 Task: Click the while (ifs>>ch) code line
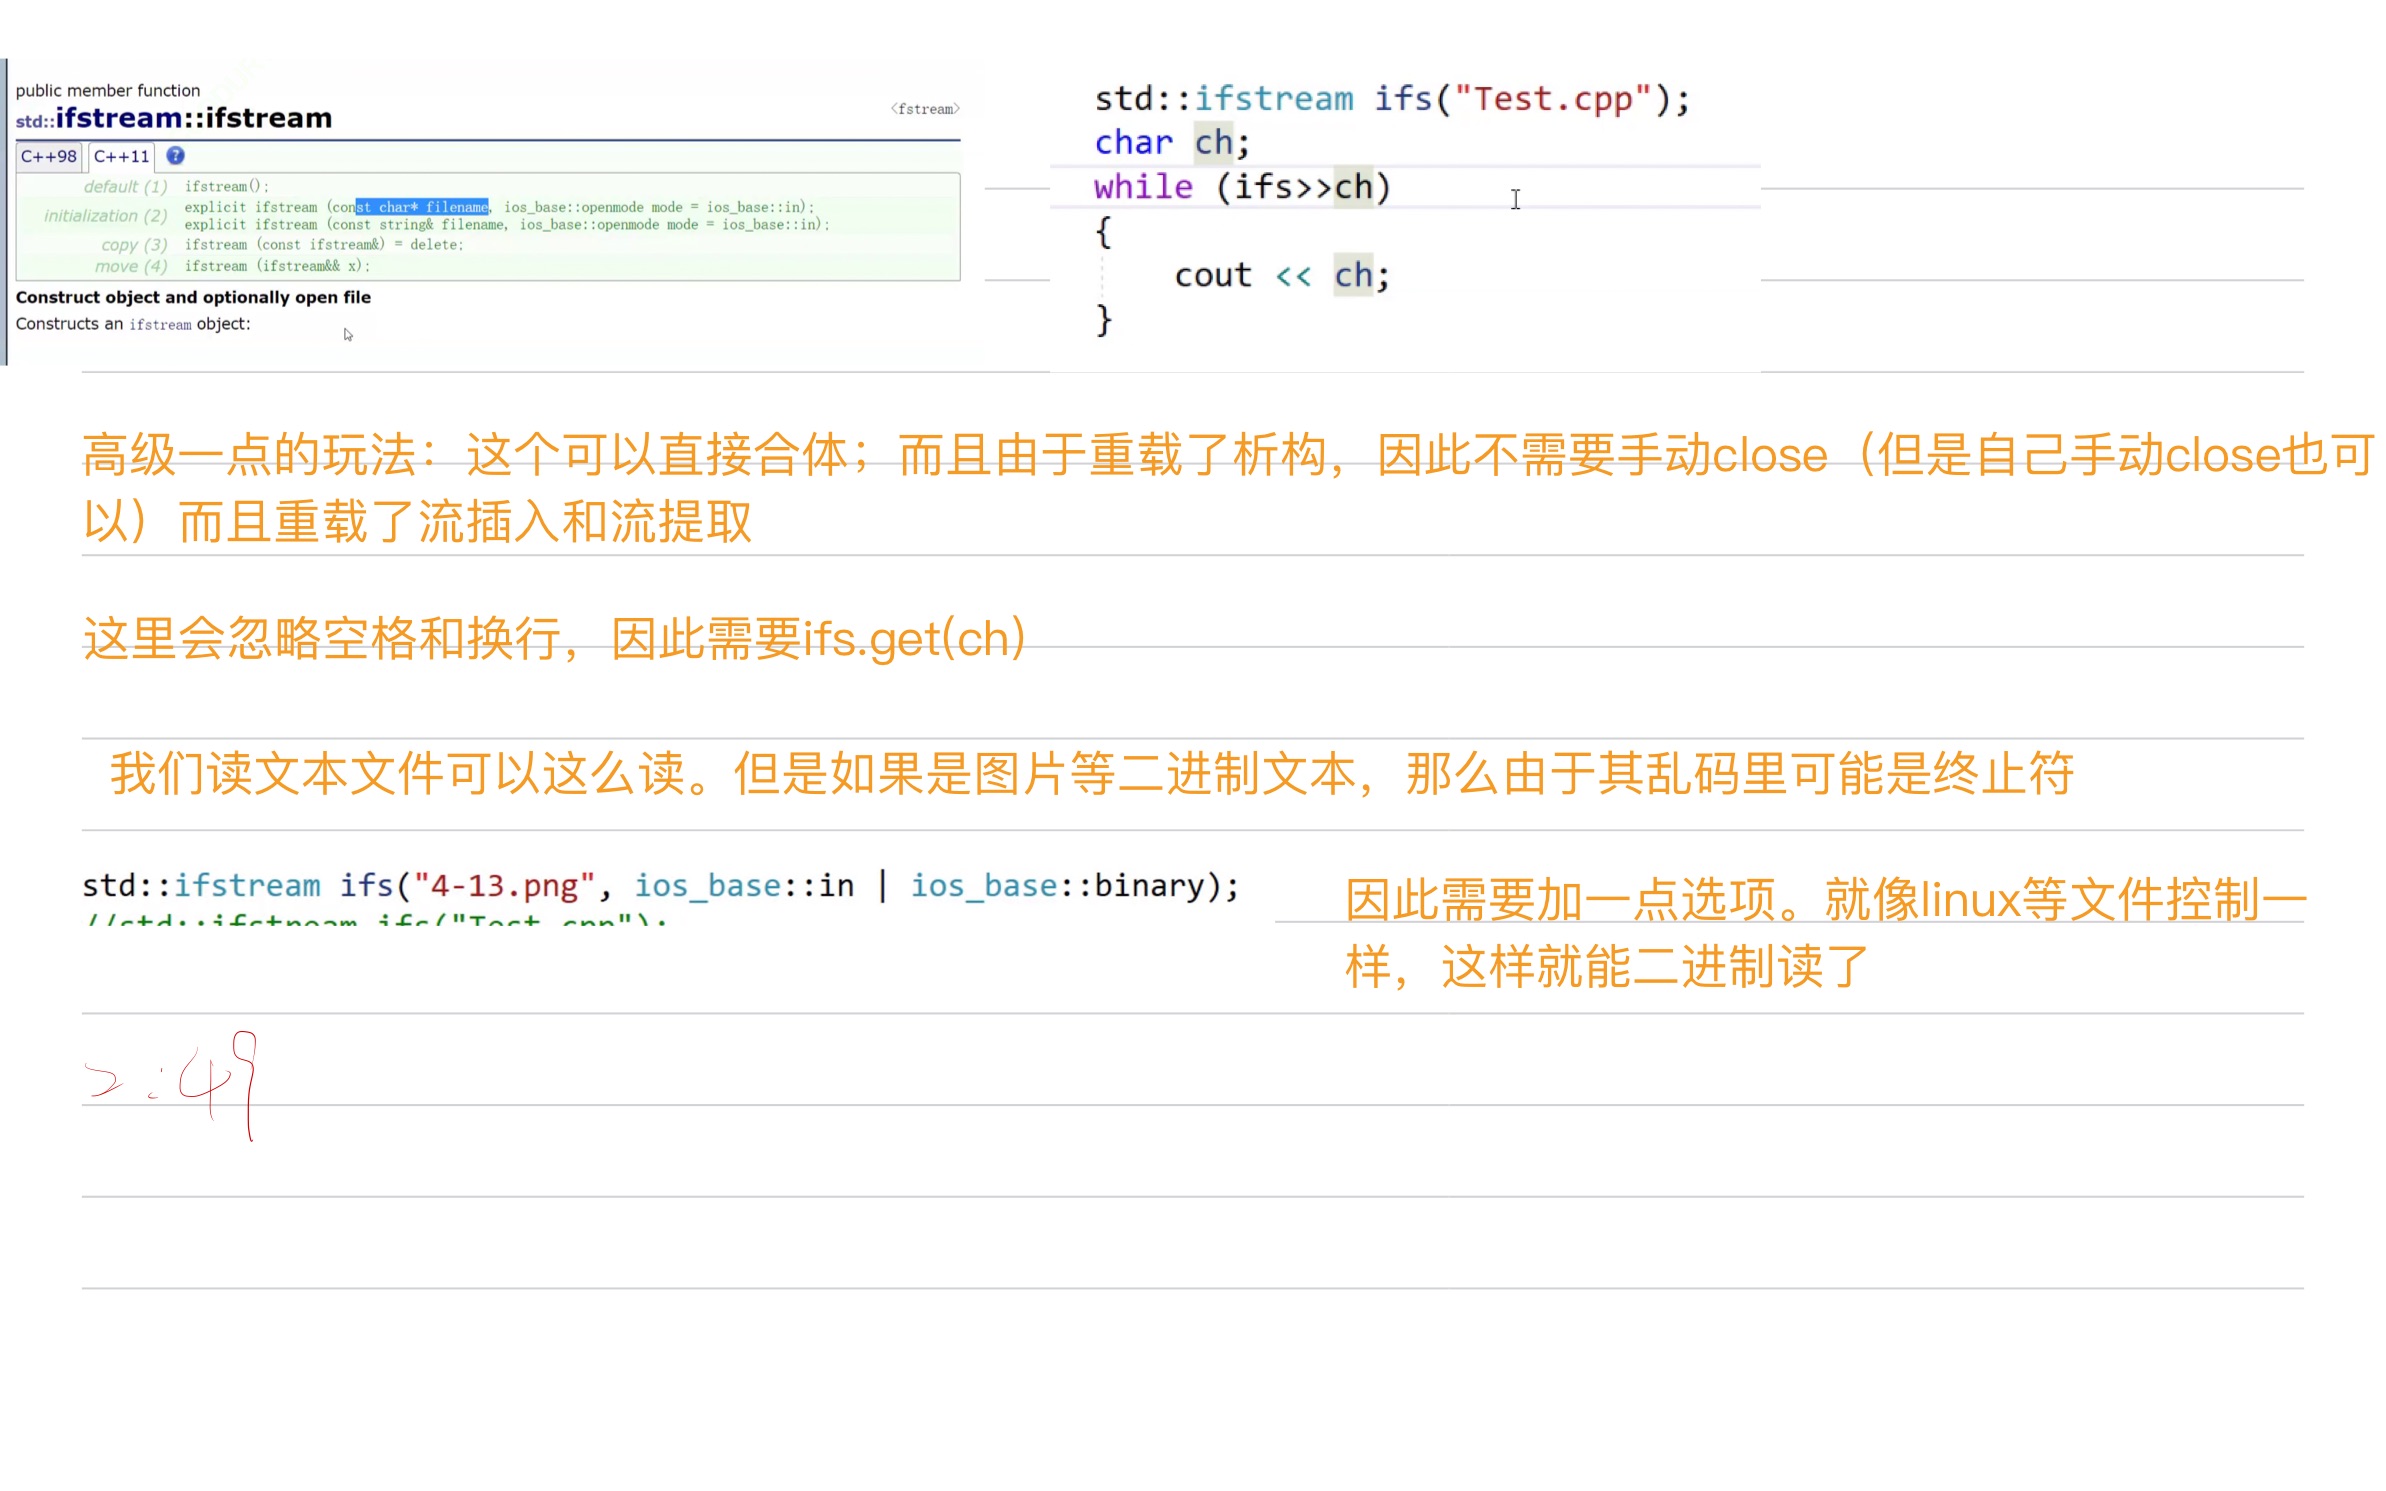(1242, 187)
